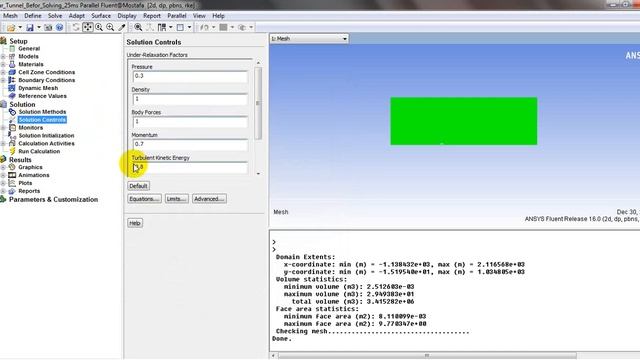
Task: Open the Solve menu
Action: click(x=55, y=16)
